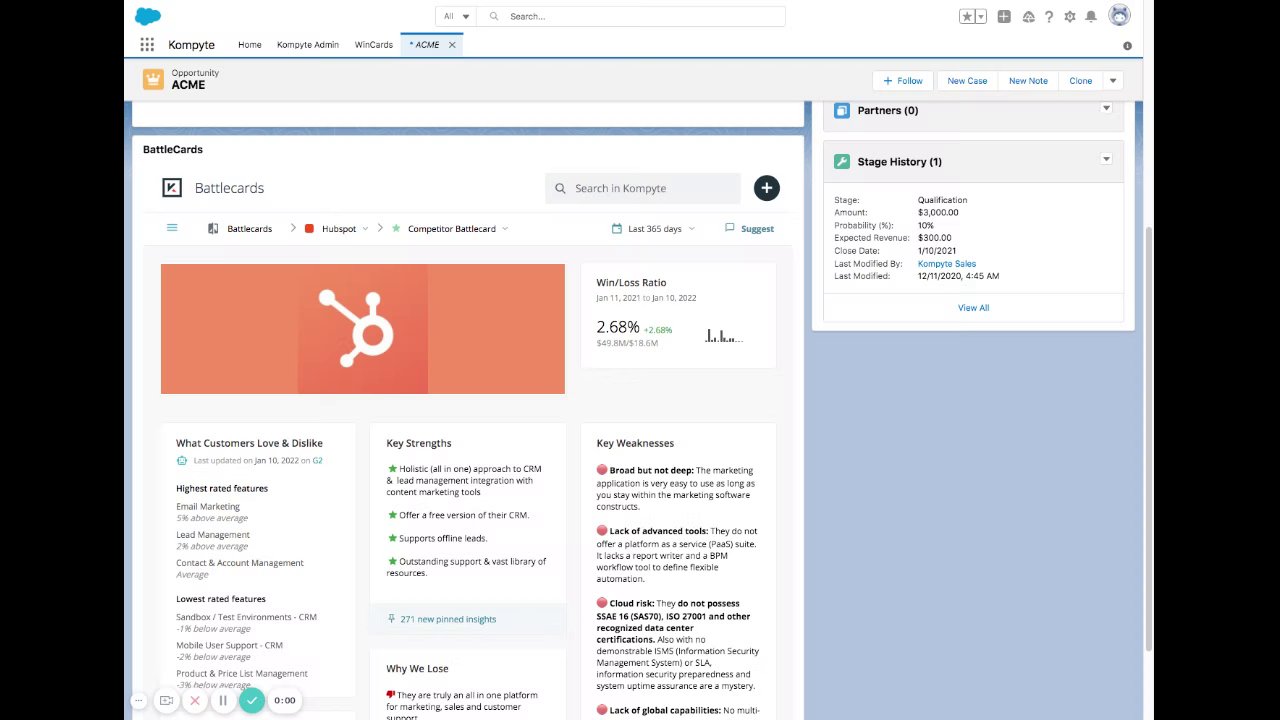Image resolution: width=1280 pixels, height=720 pixels.
Task: Click the Salesforce cloud logo
Action: point(147,16)
